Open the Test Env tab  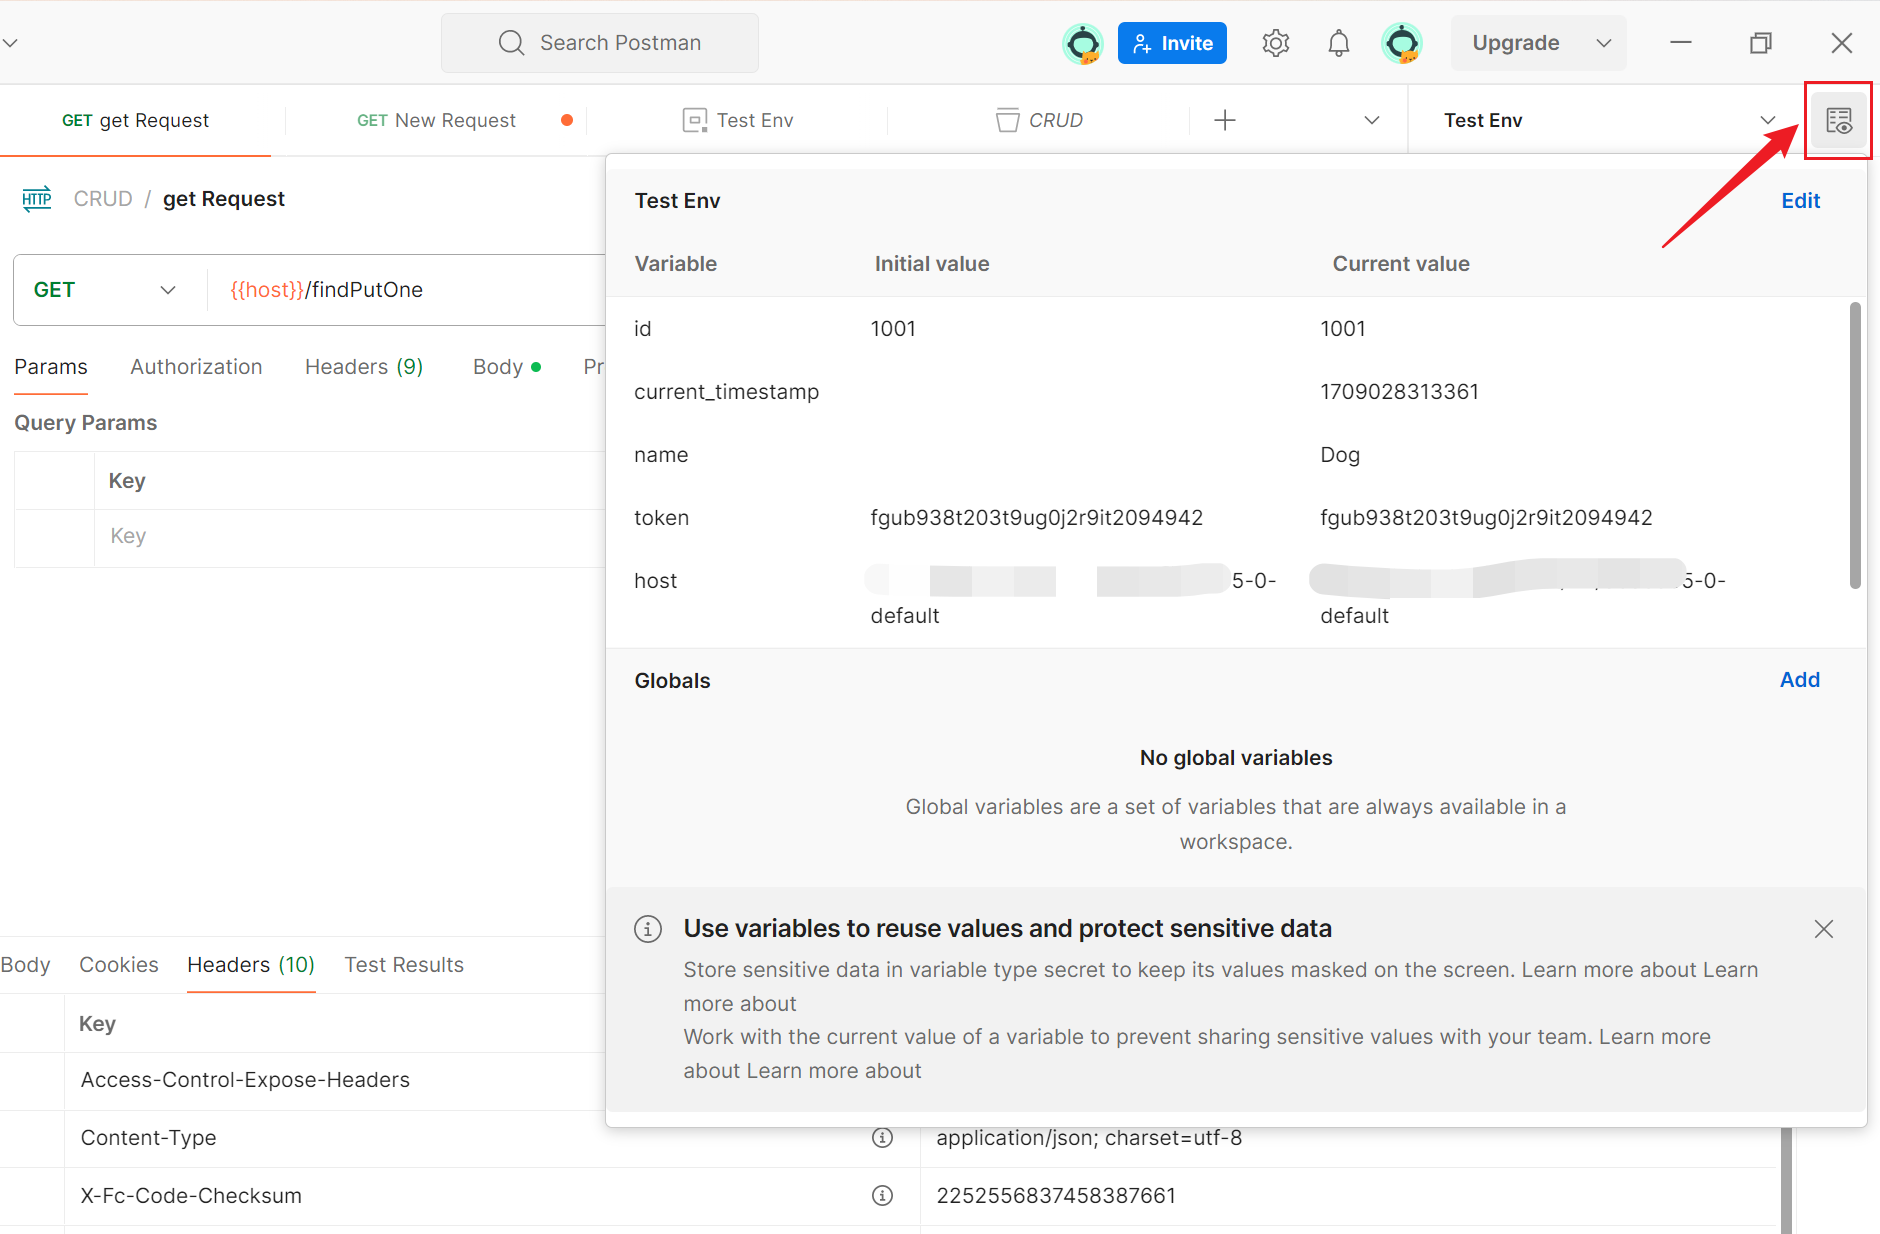(x=738, y=120)
